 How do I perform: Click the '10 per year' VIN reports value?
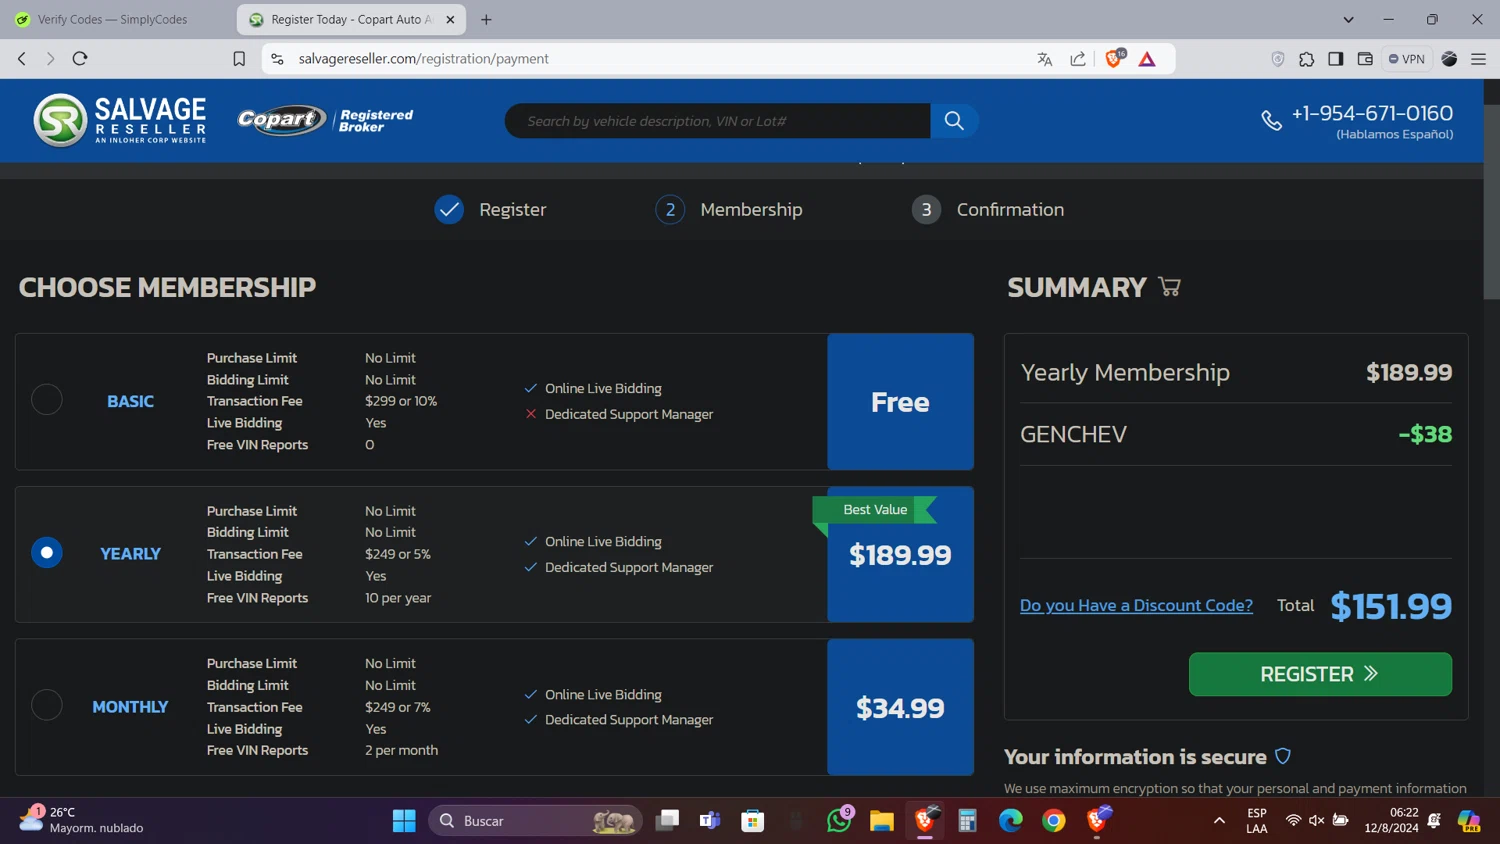(x=398, y=598)
